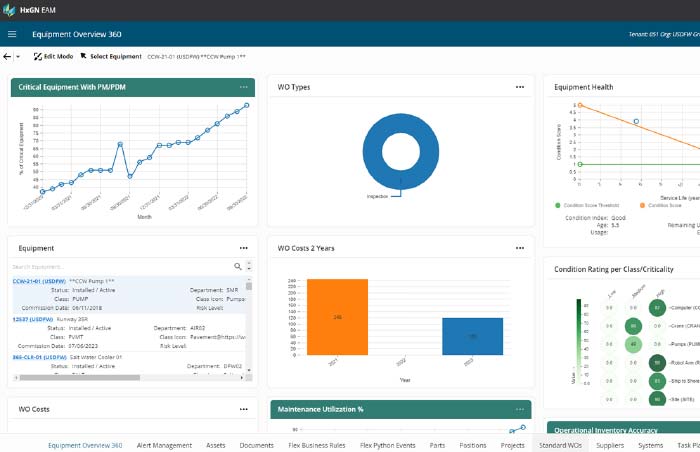
Task: Open Critical Equipment card options menu
Action: (243, 87)
